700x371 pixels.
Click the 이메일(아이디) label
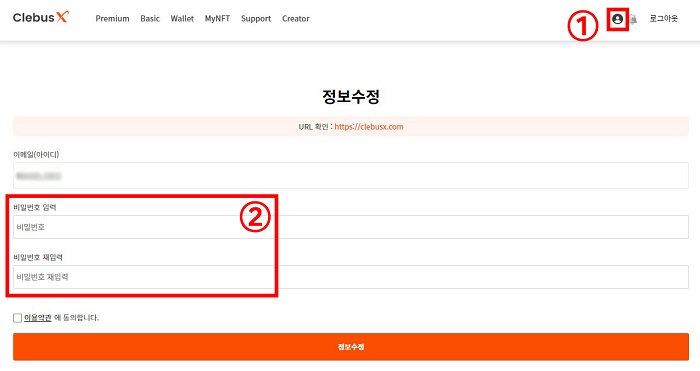pos(36,154)
